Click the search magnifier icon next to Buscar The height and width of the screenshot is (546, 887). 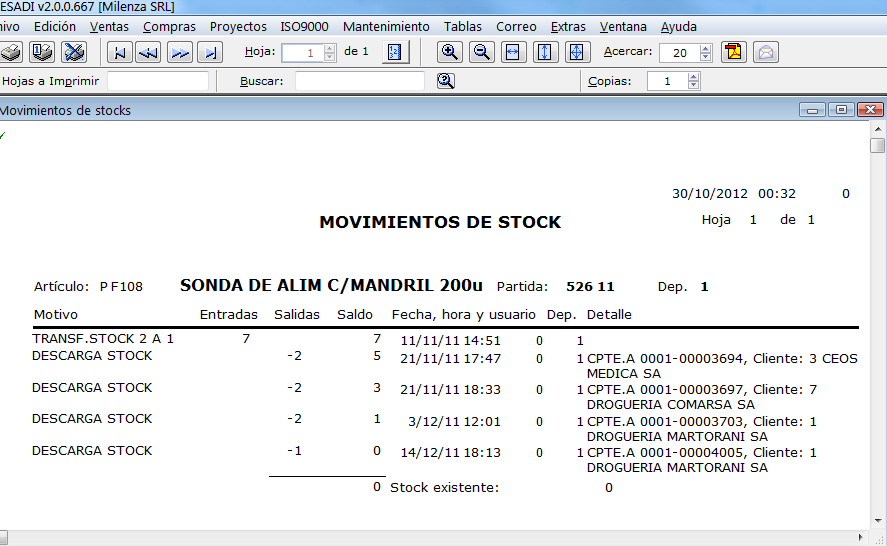[446, 81]
